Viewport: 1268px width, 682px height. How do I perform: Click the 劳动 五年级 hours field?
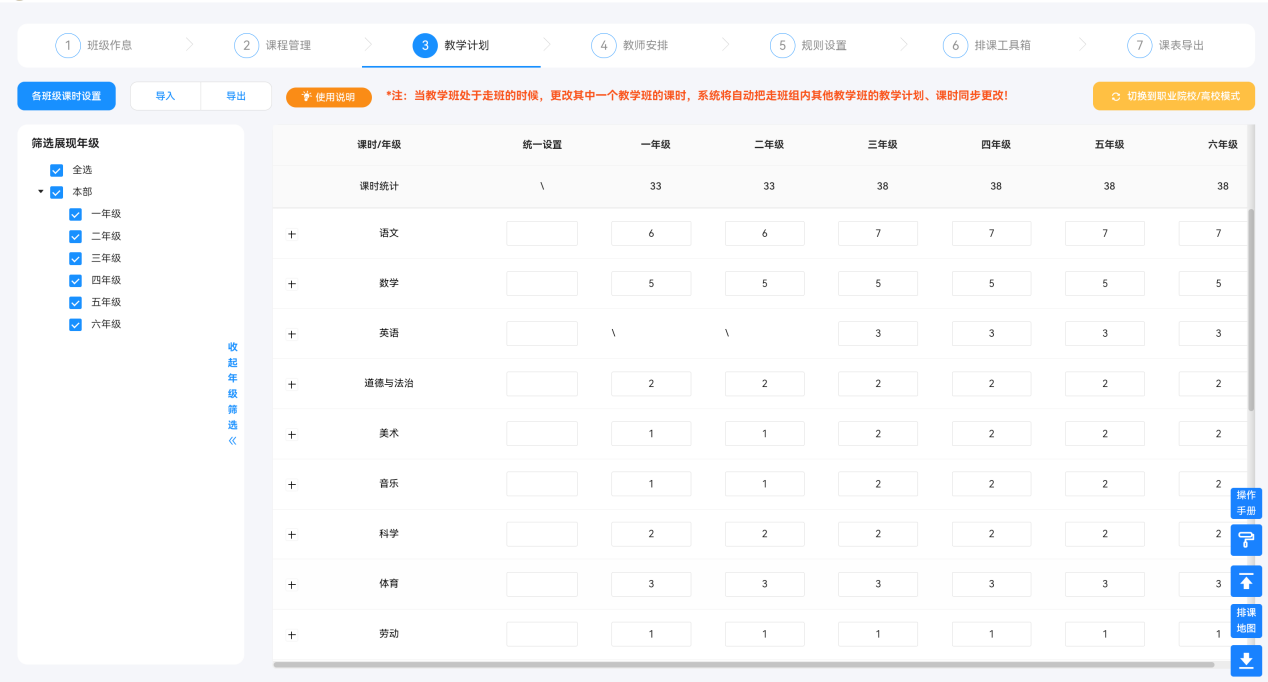(x=1105, y=634)
